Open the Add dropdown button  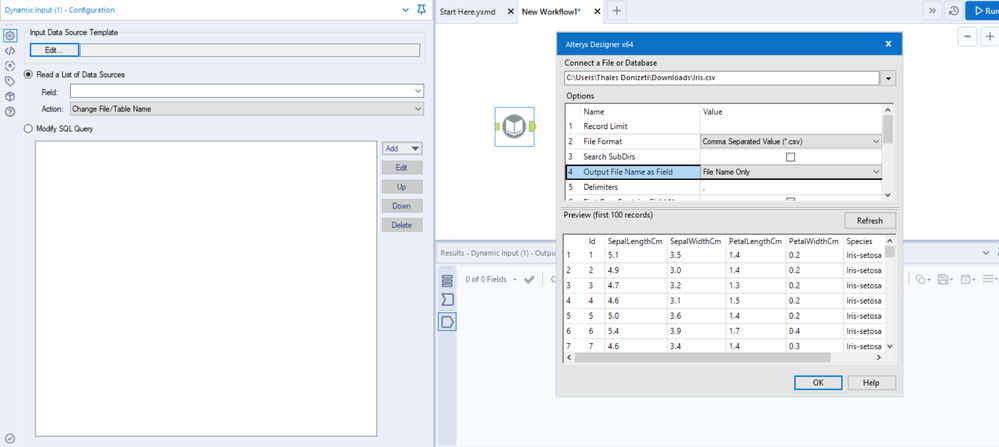click(402, 148)
